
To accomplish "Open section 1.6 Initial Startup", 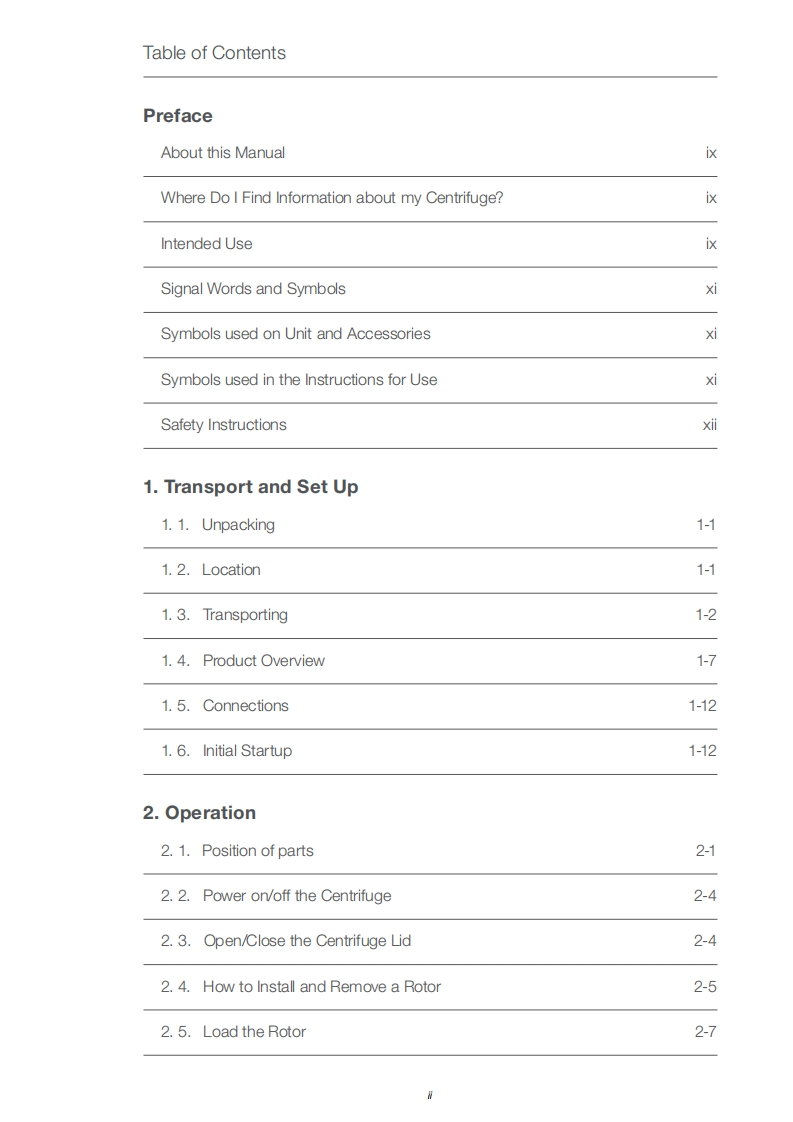I will pyautogui.click(x=247, y=751).
